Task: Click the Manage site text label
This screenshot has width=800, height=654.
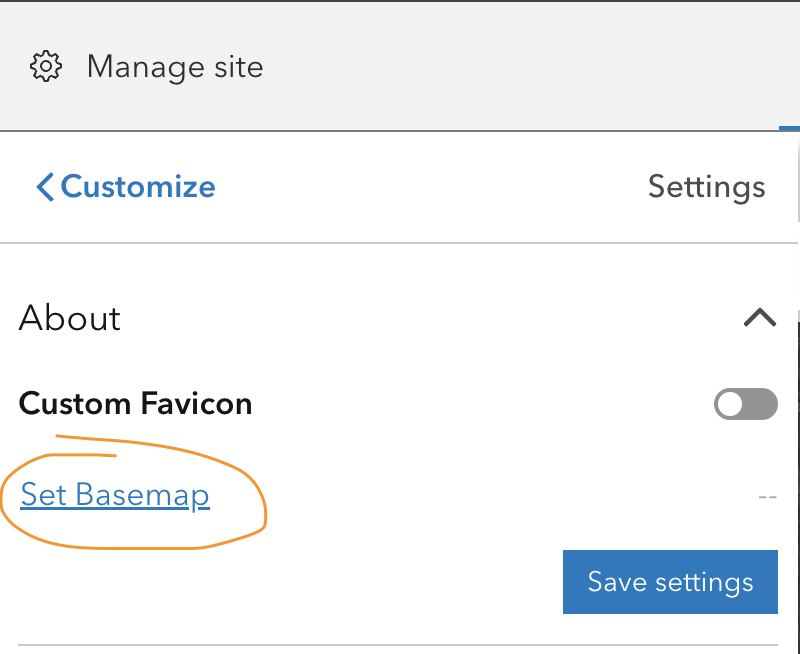Action: [x=175, y=67]
